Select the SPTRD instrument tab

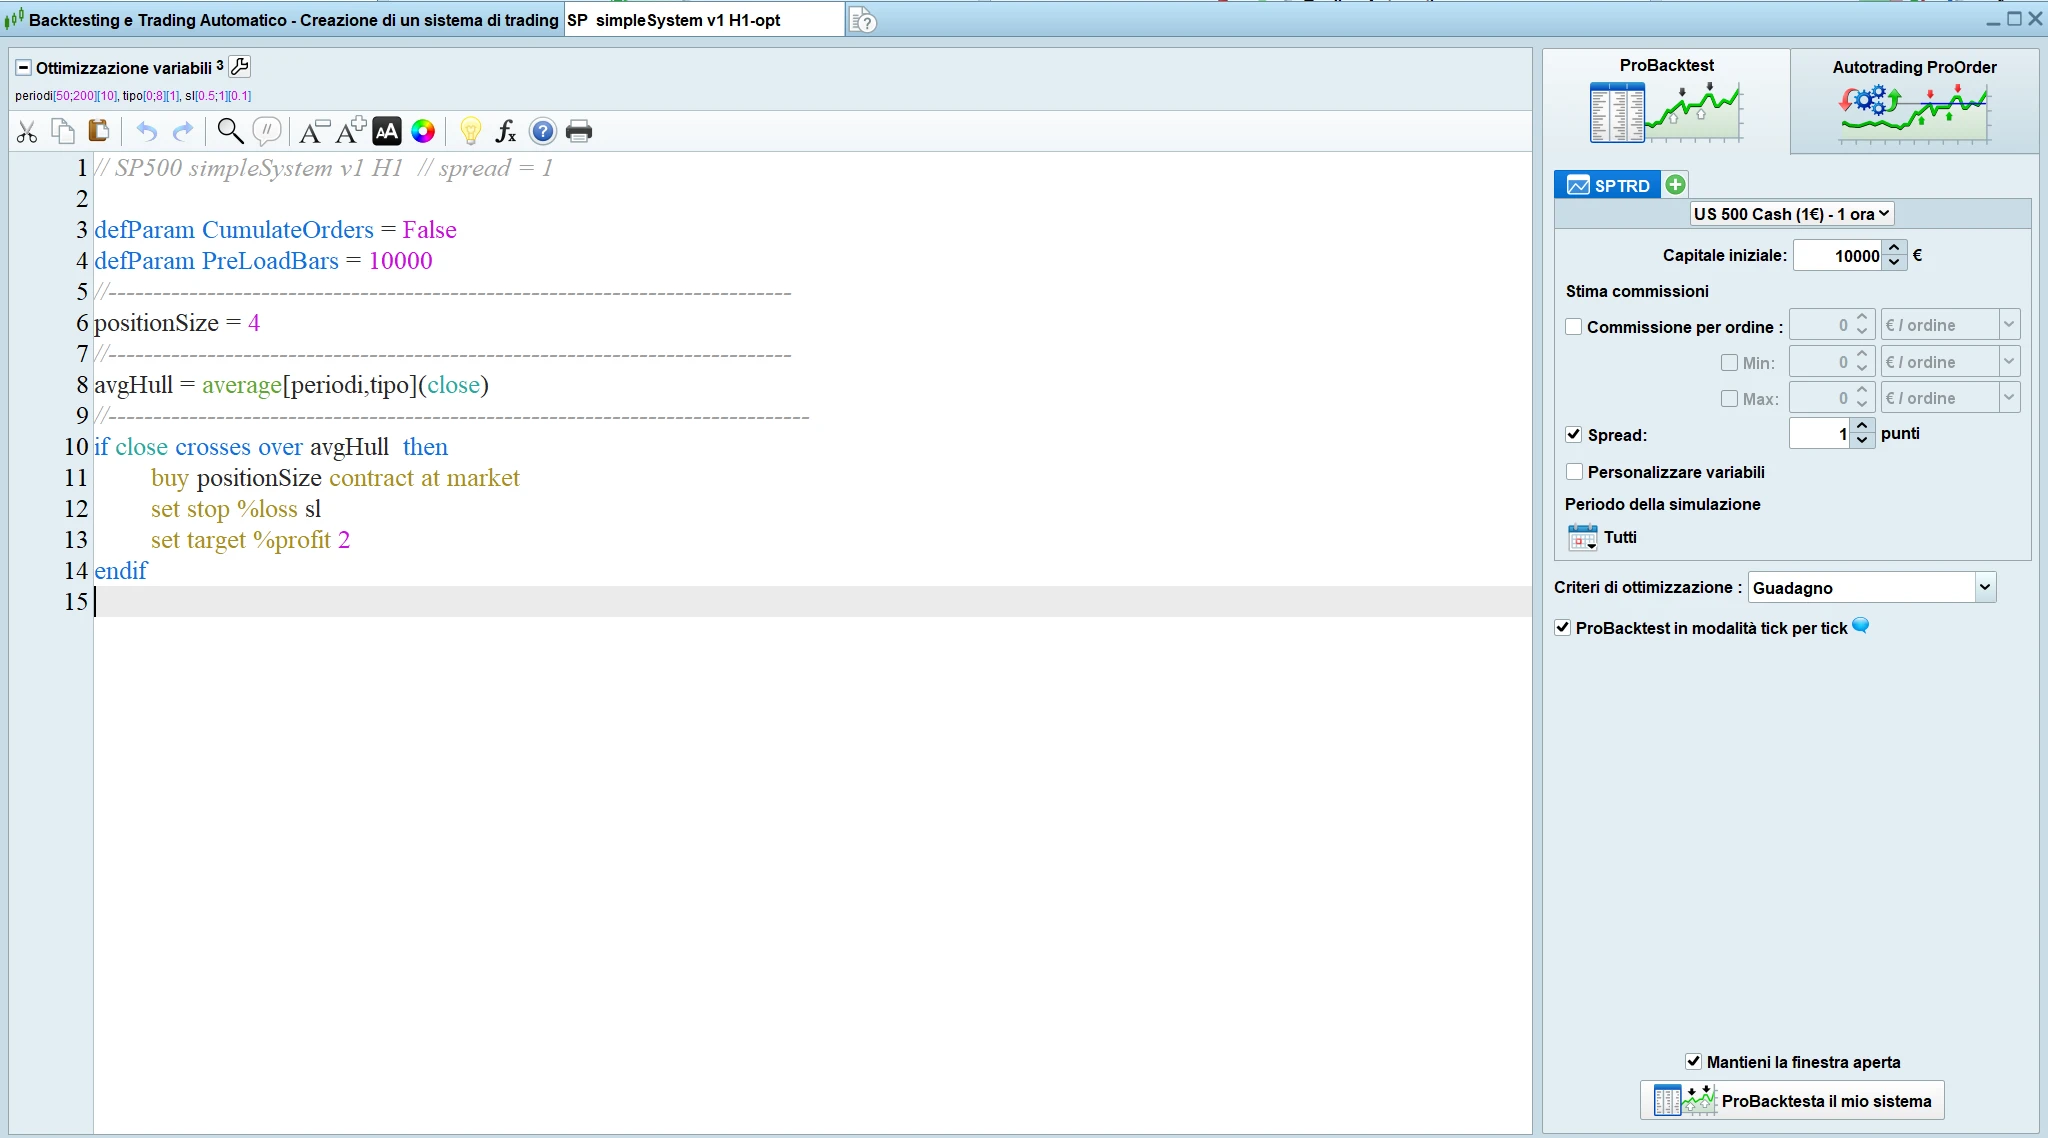click(1608, 185)
